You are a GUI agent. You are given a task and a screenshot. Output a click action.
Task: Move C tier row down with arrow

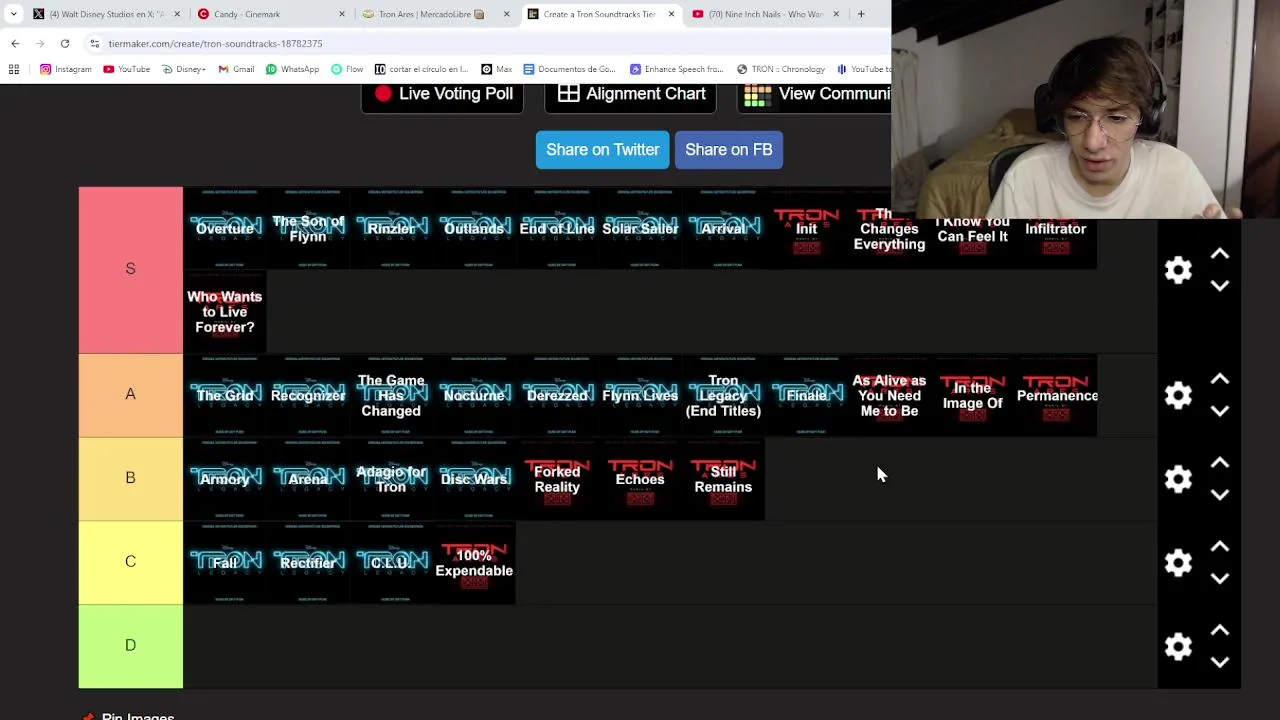pyautogui.click(x=1220, y=579)
